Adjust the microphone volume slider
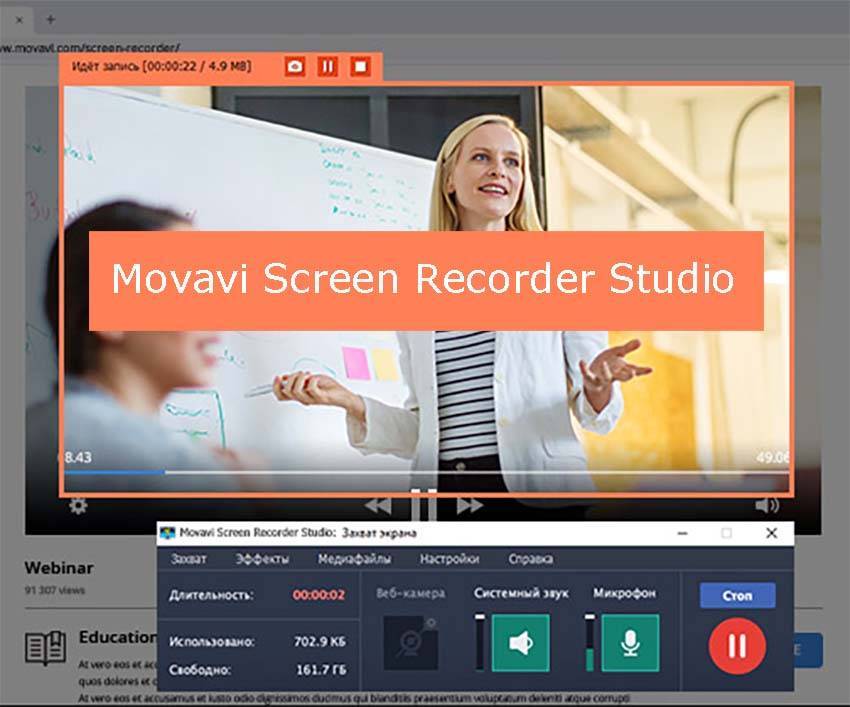The image size is (850, 707). pyautogui.click(x=590, y=643)
